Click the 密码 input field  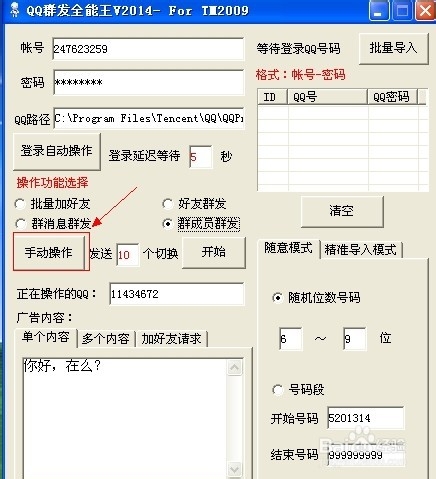[148, 82]
